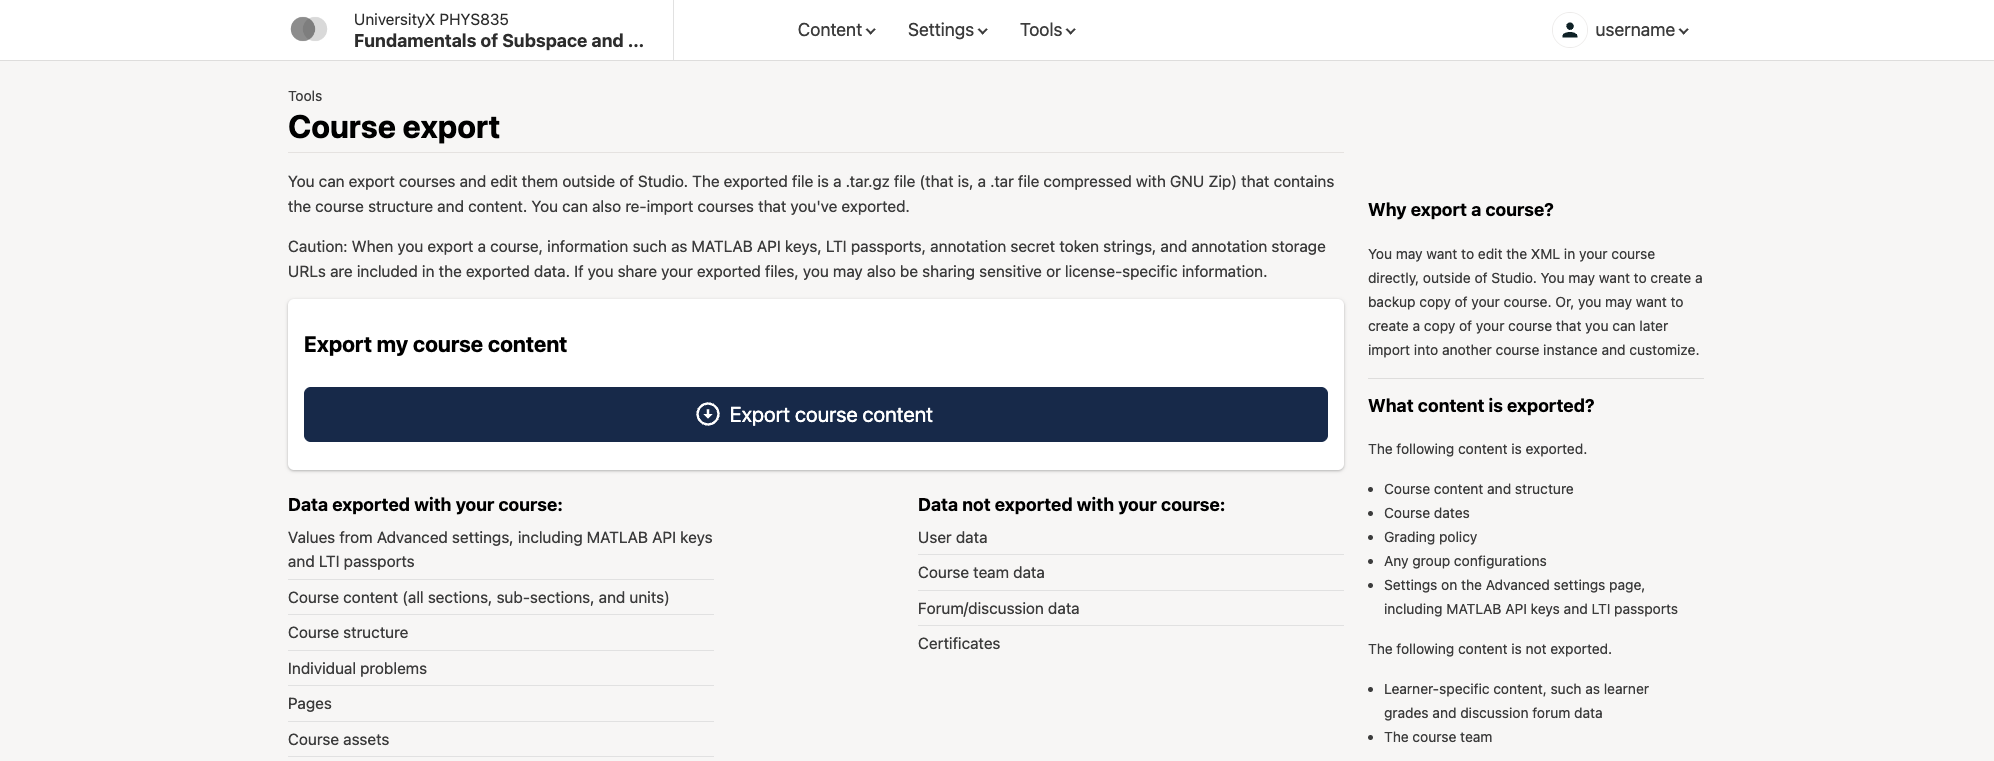The width and height of the screenshot is (1994, 761).
Task: Open the Fundamentals of Subspace course title link
Action: (x=499, y=41)
